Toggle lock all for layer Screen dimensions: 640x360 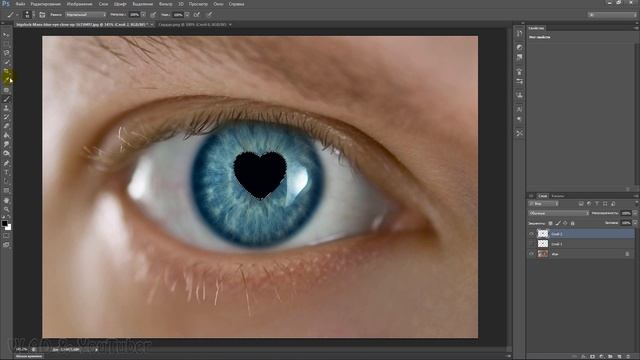pyautogui.click(x=573, y=223)
